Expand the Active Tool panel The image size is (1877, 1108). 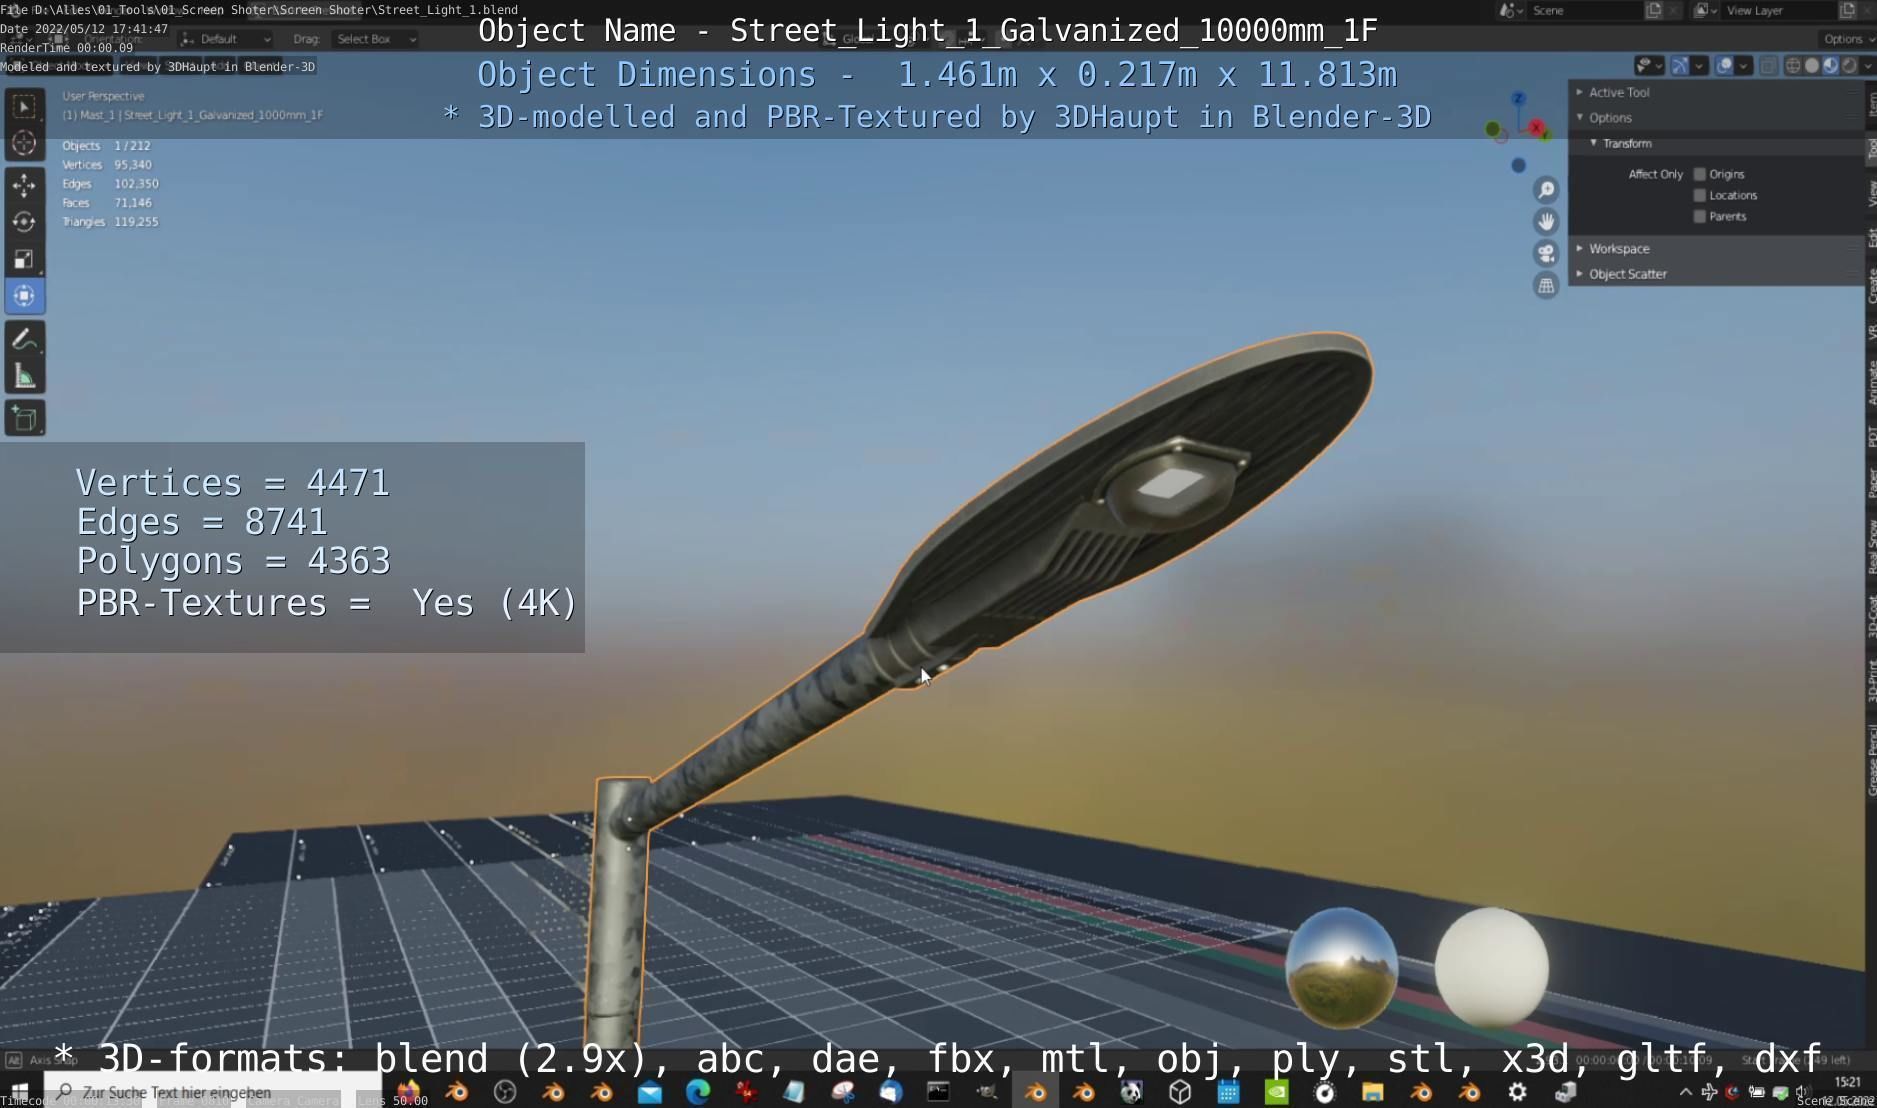1619,92
